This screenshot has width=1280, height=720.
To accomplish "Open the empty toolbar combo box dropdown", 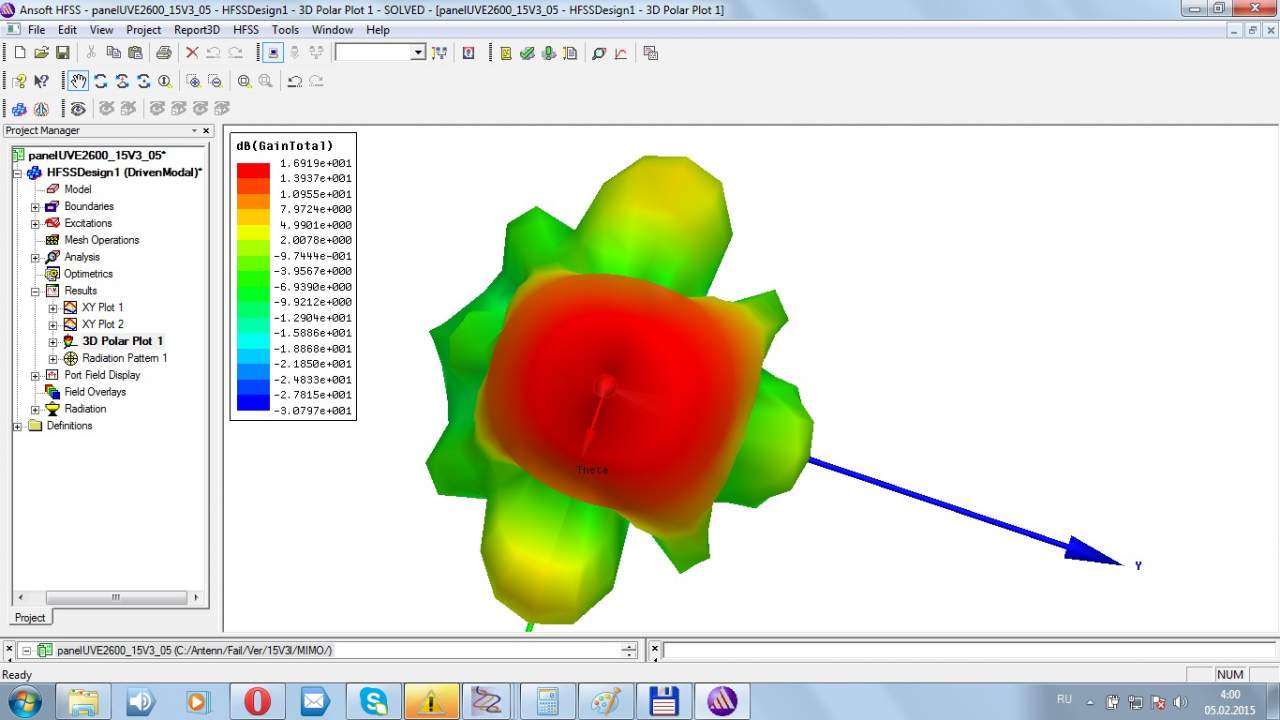I will [x=418, y=53].
